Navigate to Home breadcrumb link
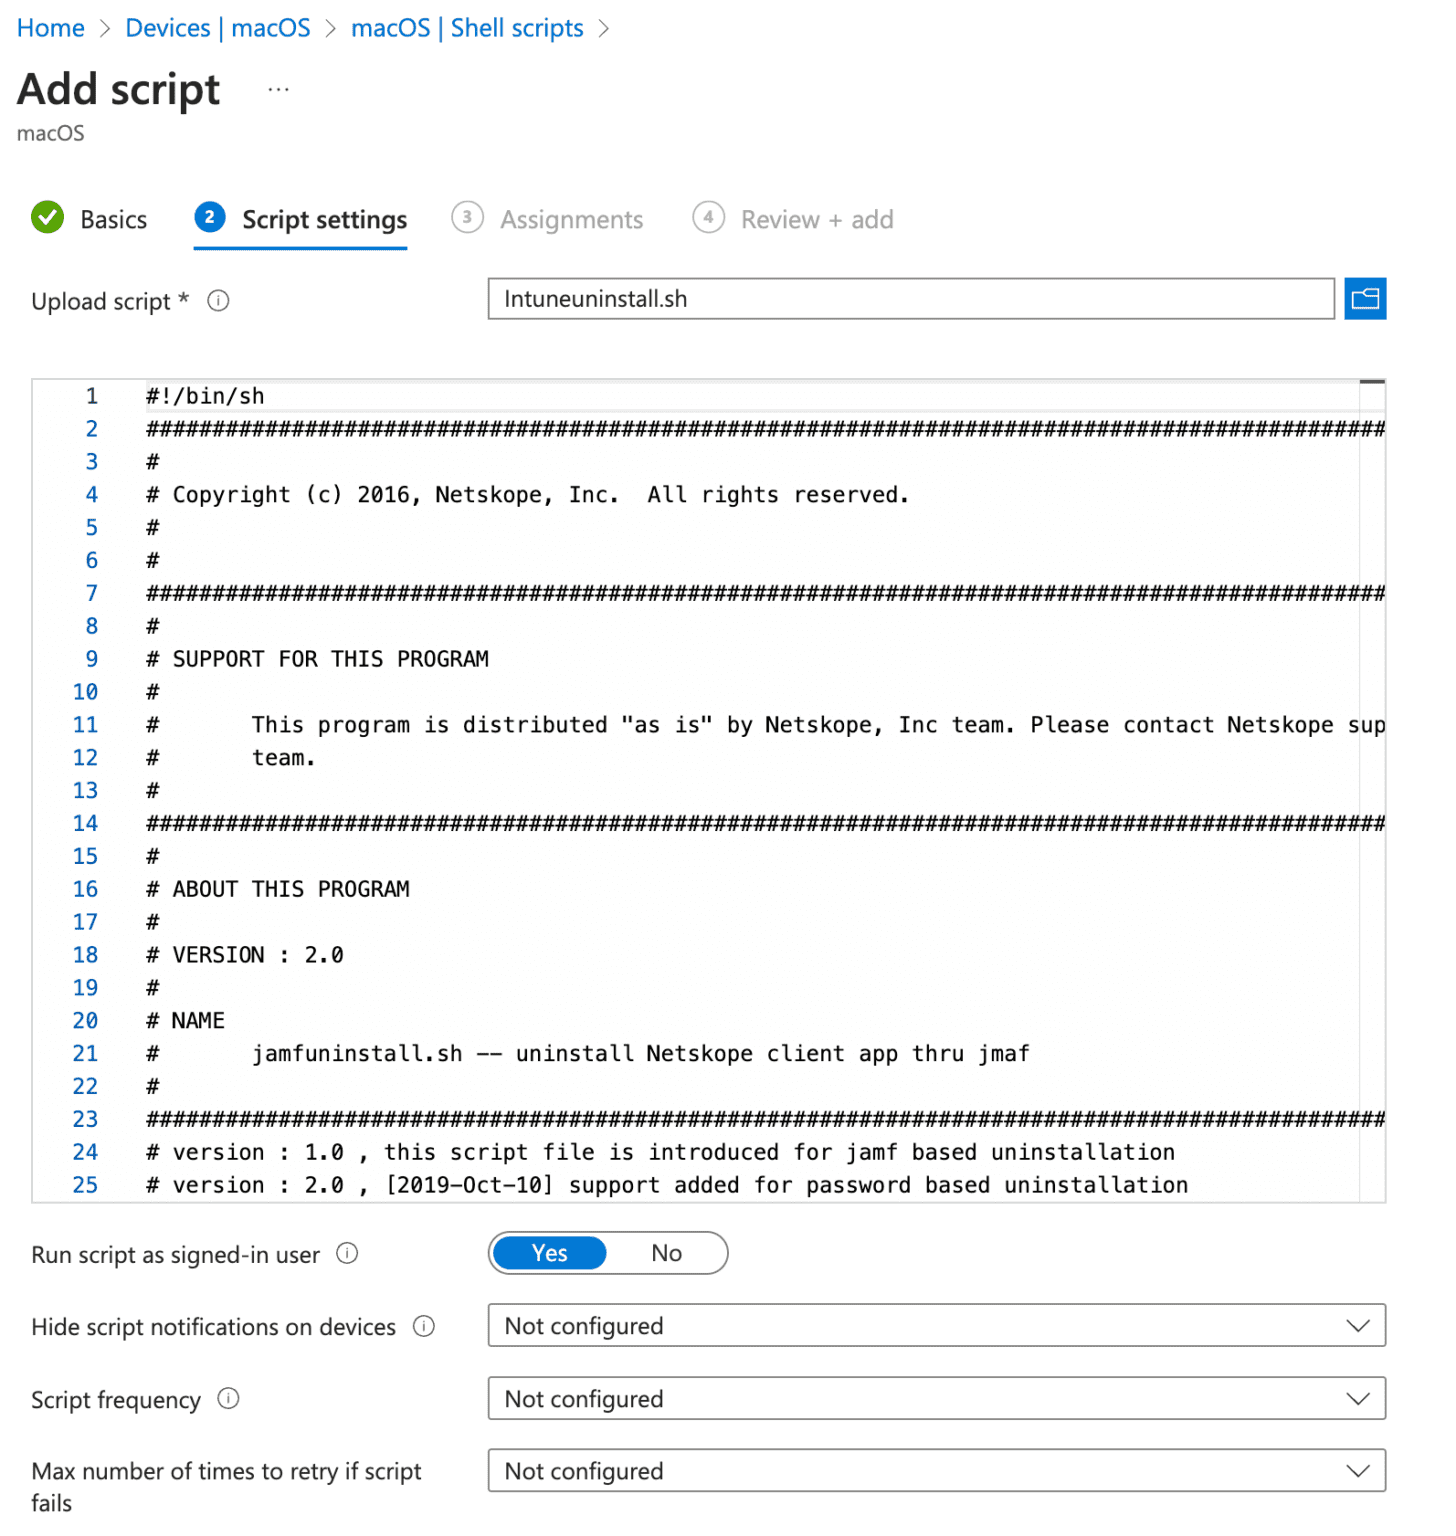This screenshot has height=1536, width=1456. coord(51,28)
